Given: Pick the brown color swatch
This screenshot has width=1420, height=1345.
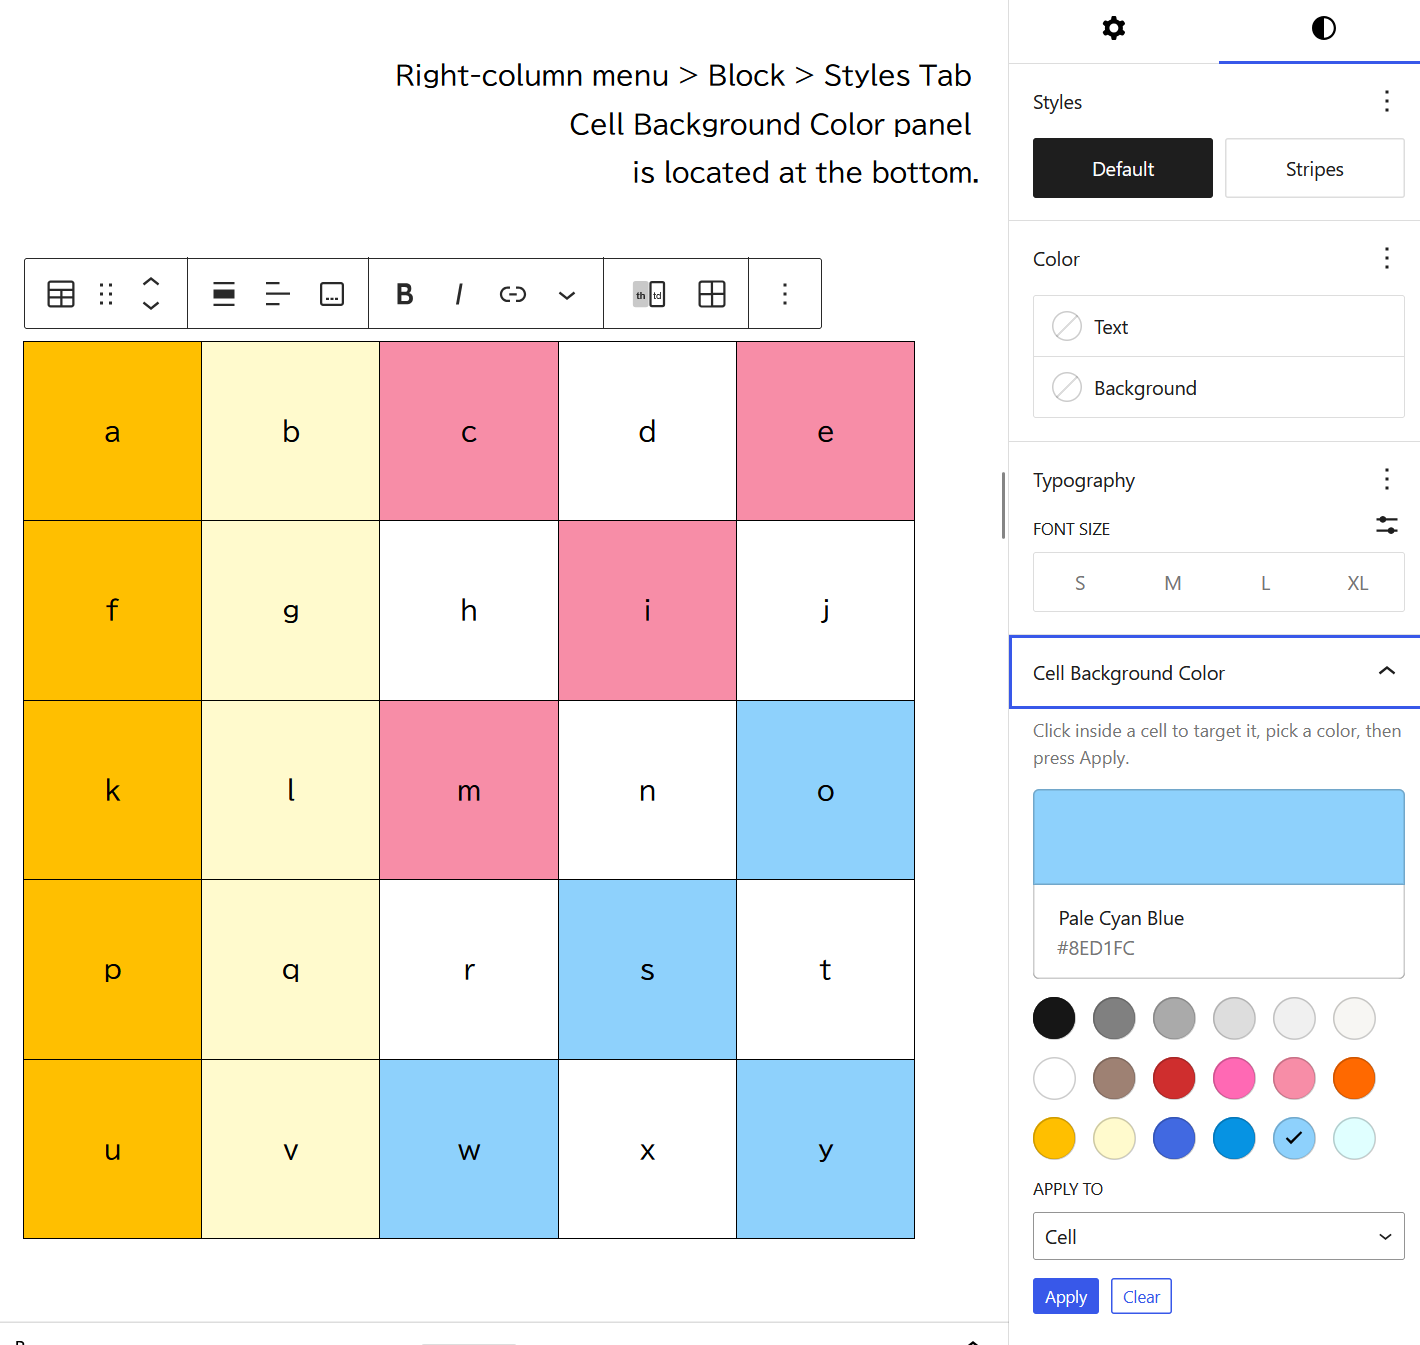Looking at the screenshot, I should tap(1114, 1078).
